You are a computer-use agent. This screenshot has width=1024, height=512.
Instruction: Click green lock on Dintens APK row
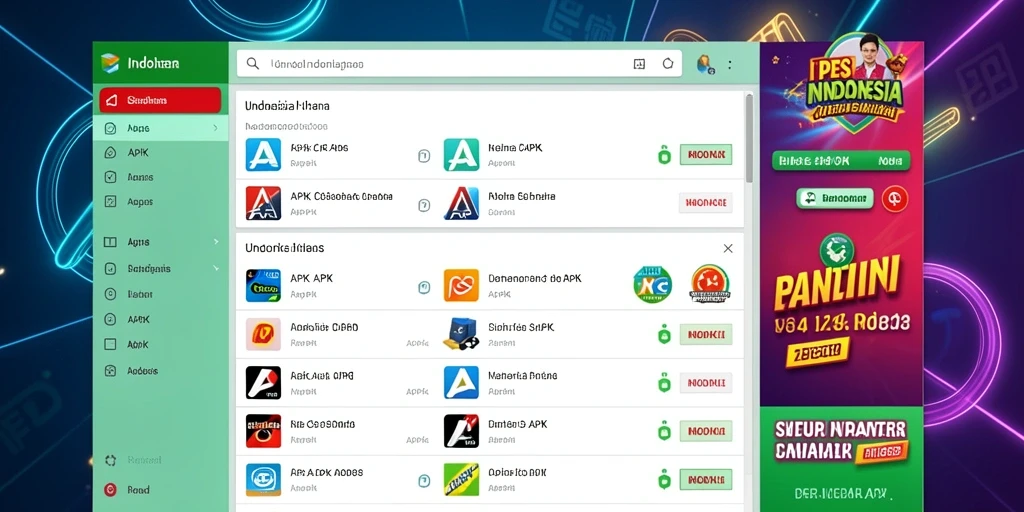[x=664, y=431]
